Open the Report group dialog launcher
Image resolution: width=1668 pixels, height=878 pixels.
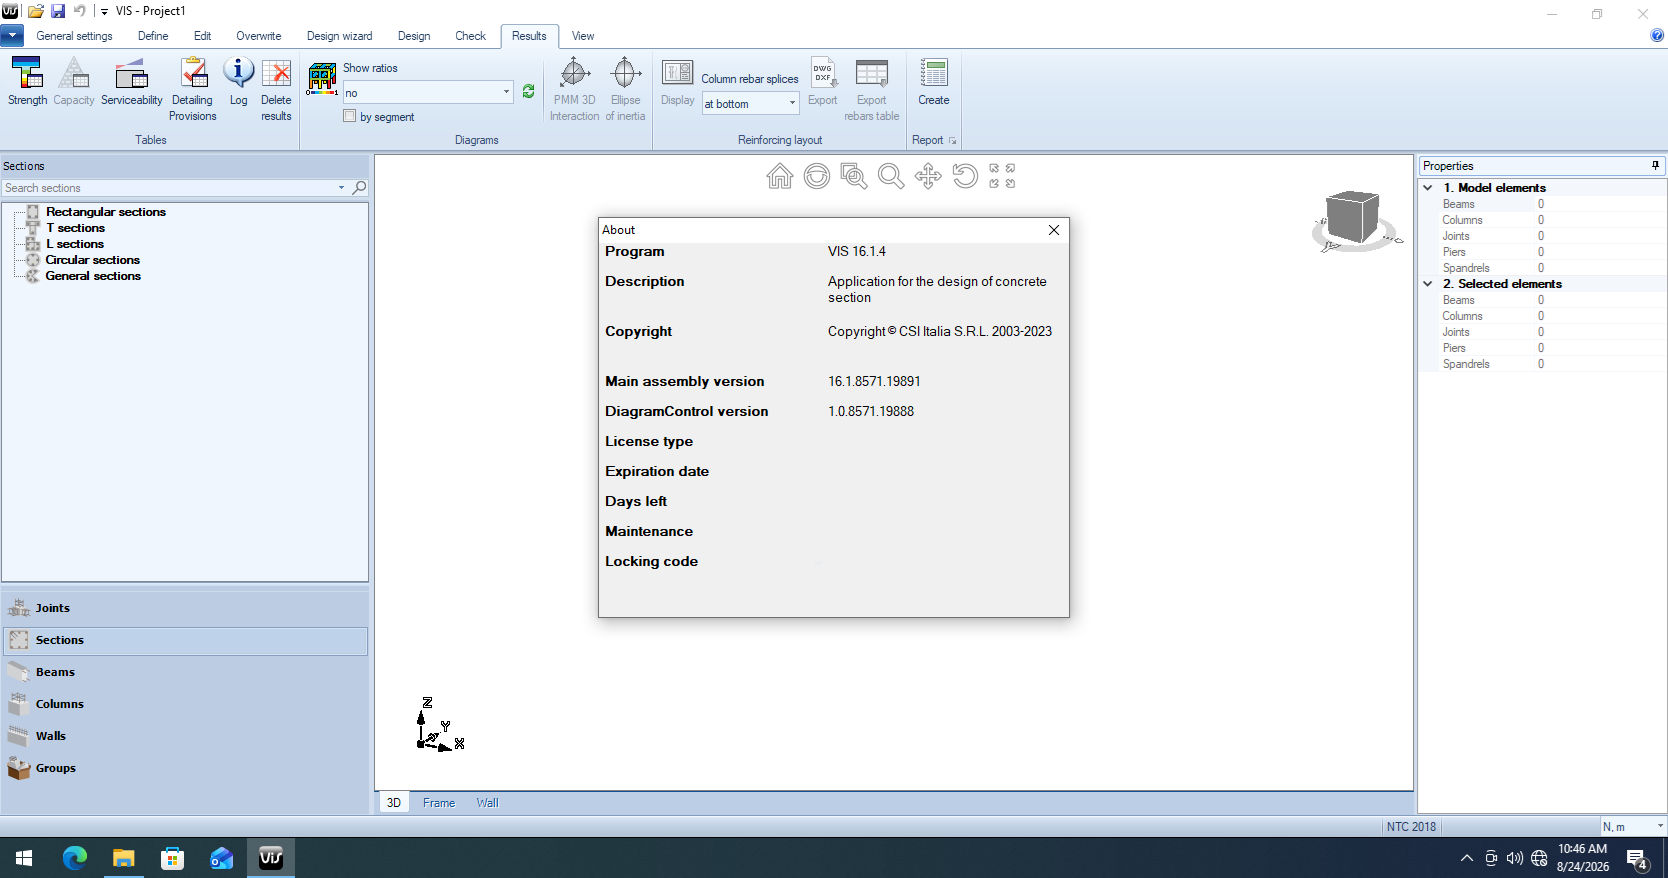[x=953, y=141]
